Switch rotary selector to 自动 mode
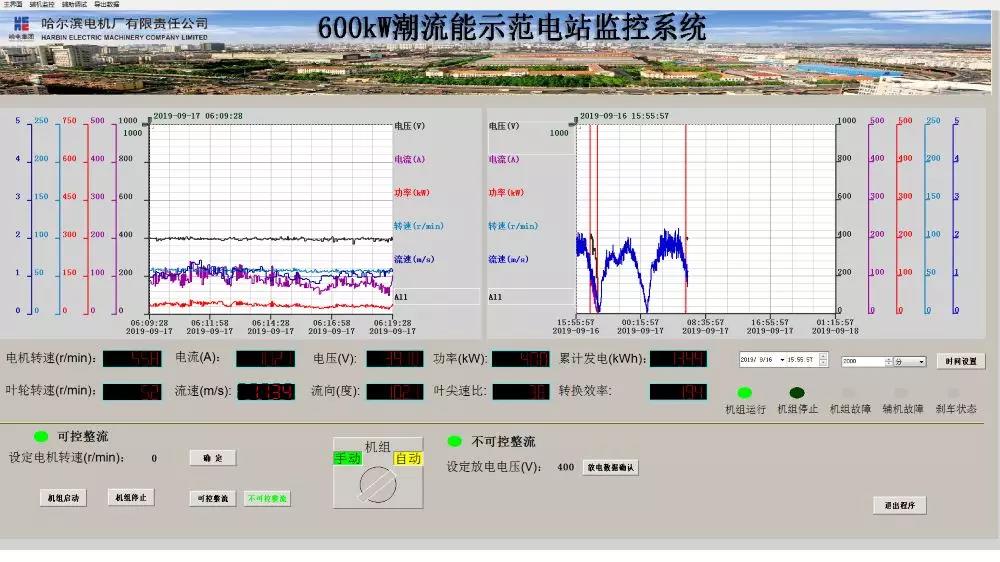This screenshot has height=562, width=1000. coord(408,458)
